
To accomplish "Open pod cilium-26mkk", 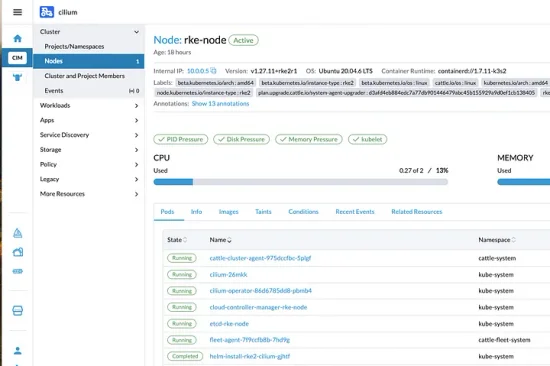I will tap(228, 274).
